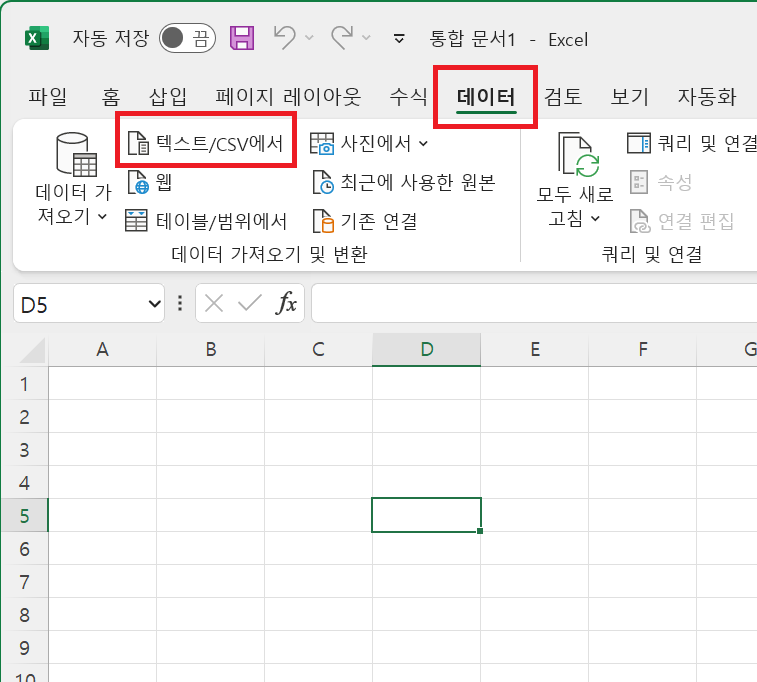The width and height of the screenshot is (757, 682).
Task: Open the 쿼리 및 연결 pane button
Action: (691, 143)
